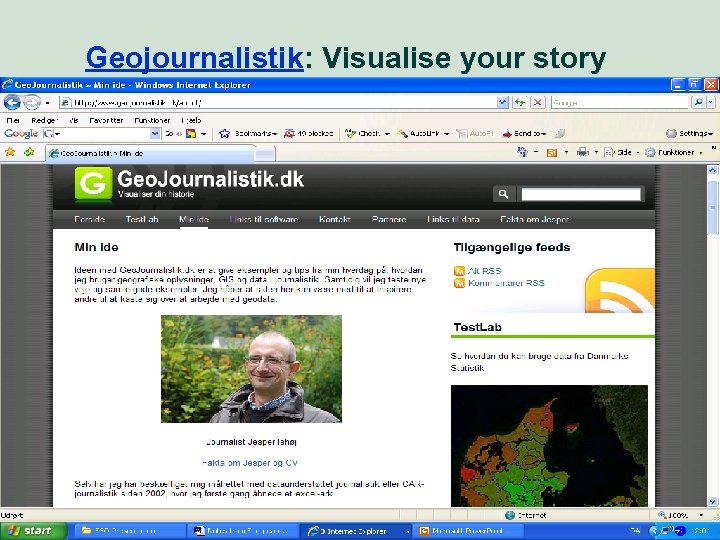
Task: Click the Refresh page icon
Action: pyautogui.click(x=520, y=102)
